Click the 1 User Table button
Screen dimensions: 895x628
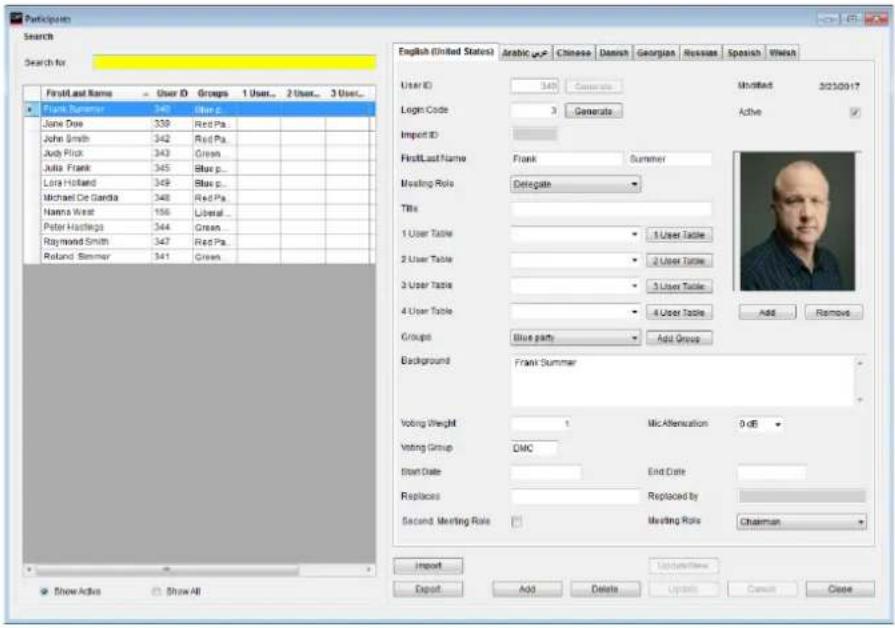point(679,235)
